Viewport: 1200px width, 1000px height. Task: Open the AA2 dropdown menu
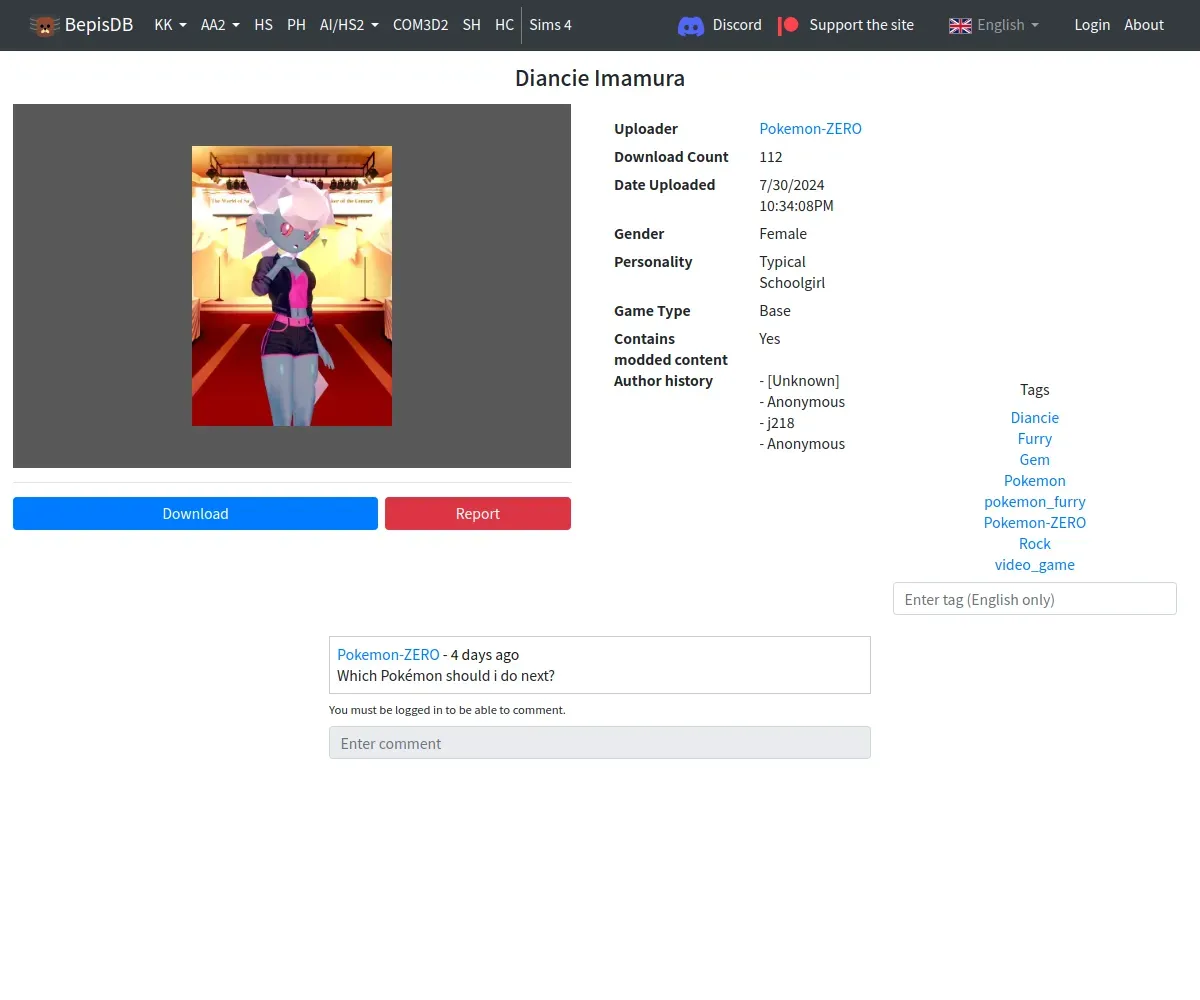point(220,25)
